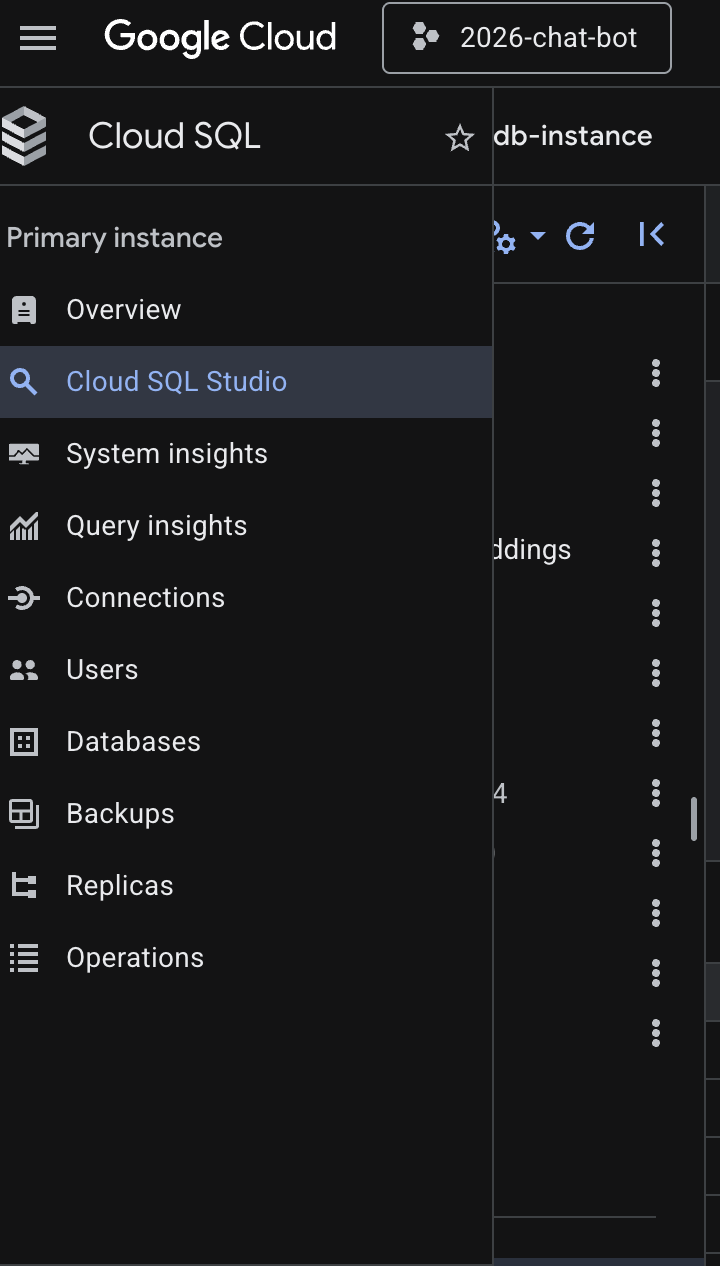Open the Backups icon
Image resolution: width=720 pixels, height=1266 pixels.
click(x=24, y=814)
